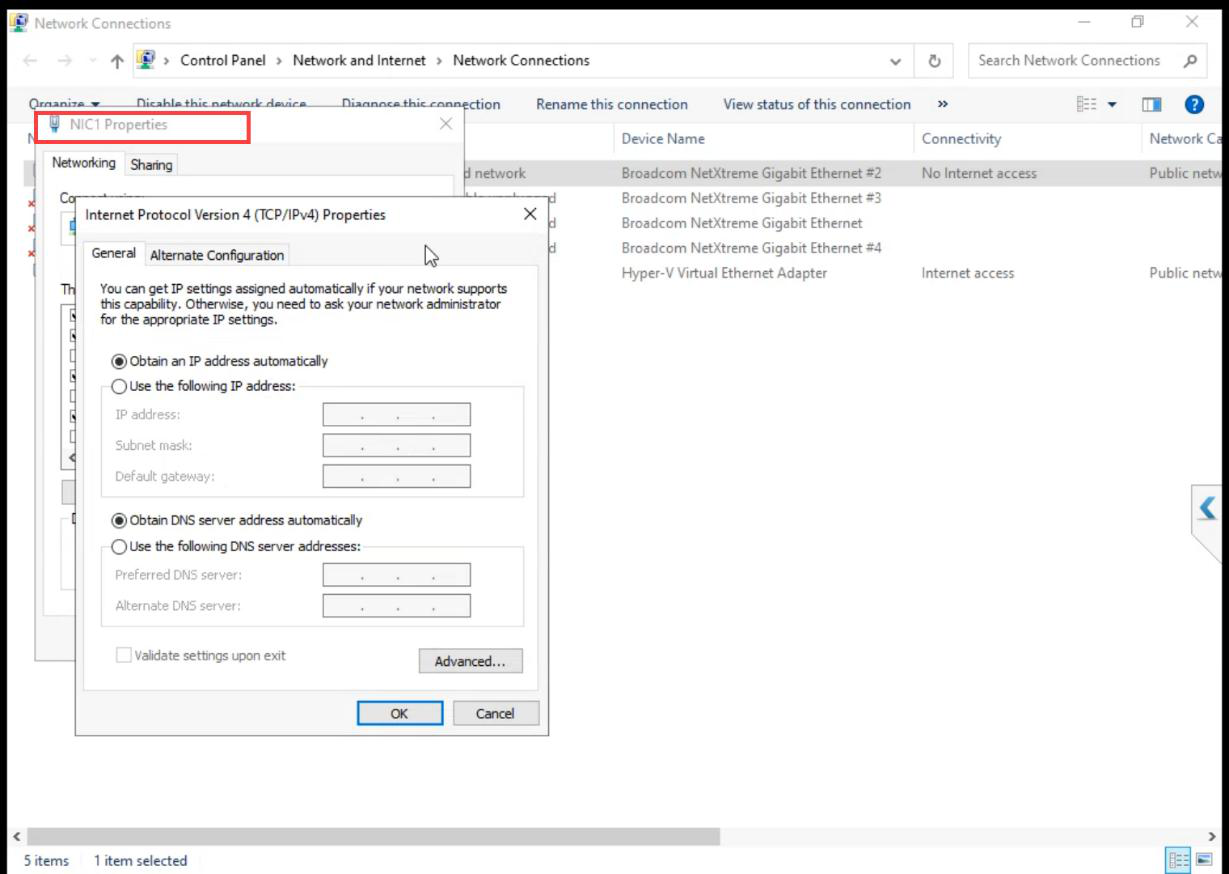Click the No Internet access cell
This screenshot has width=1229, height=874.
(979, 173)
